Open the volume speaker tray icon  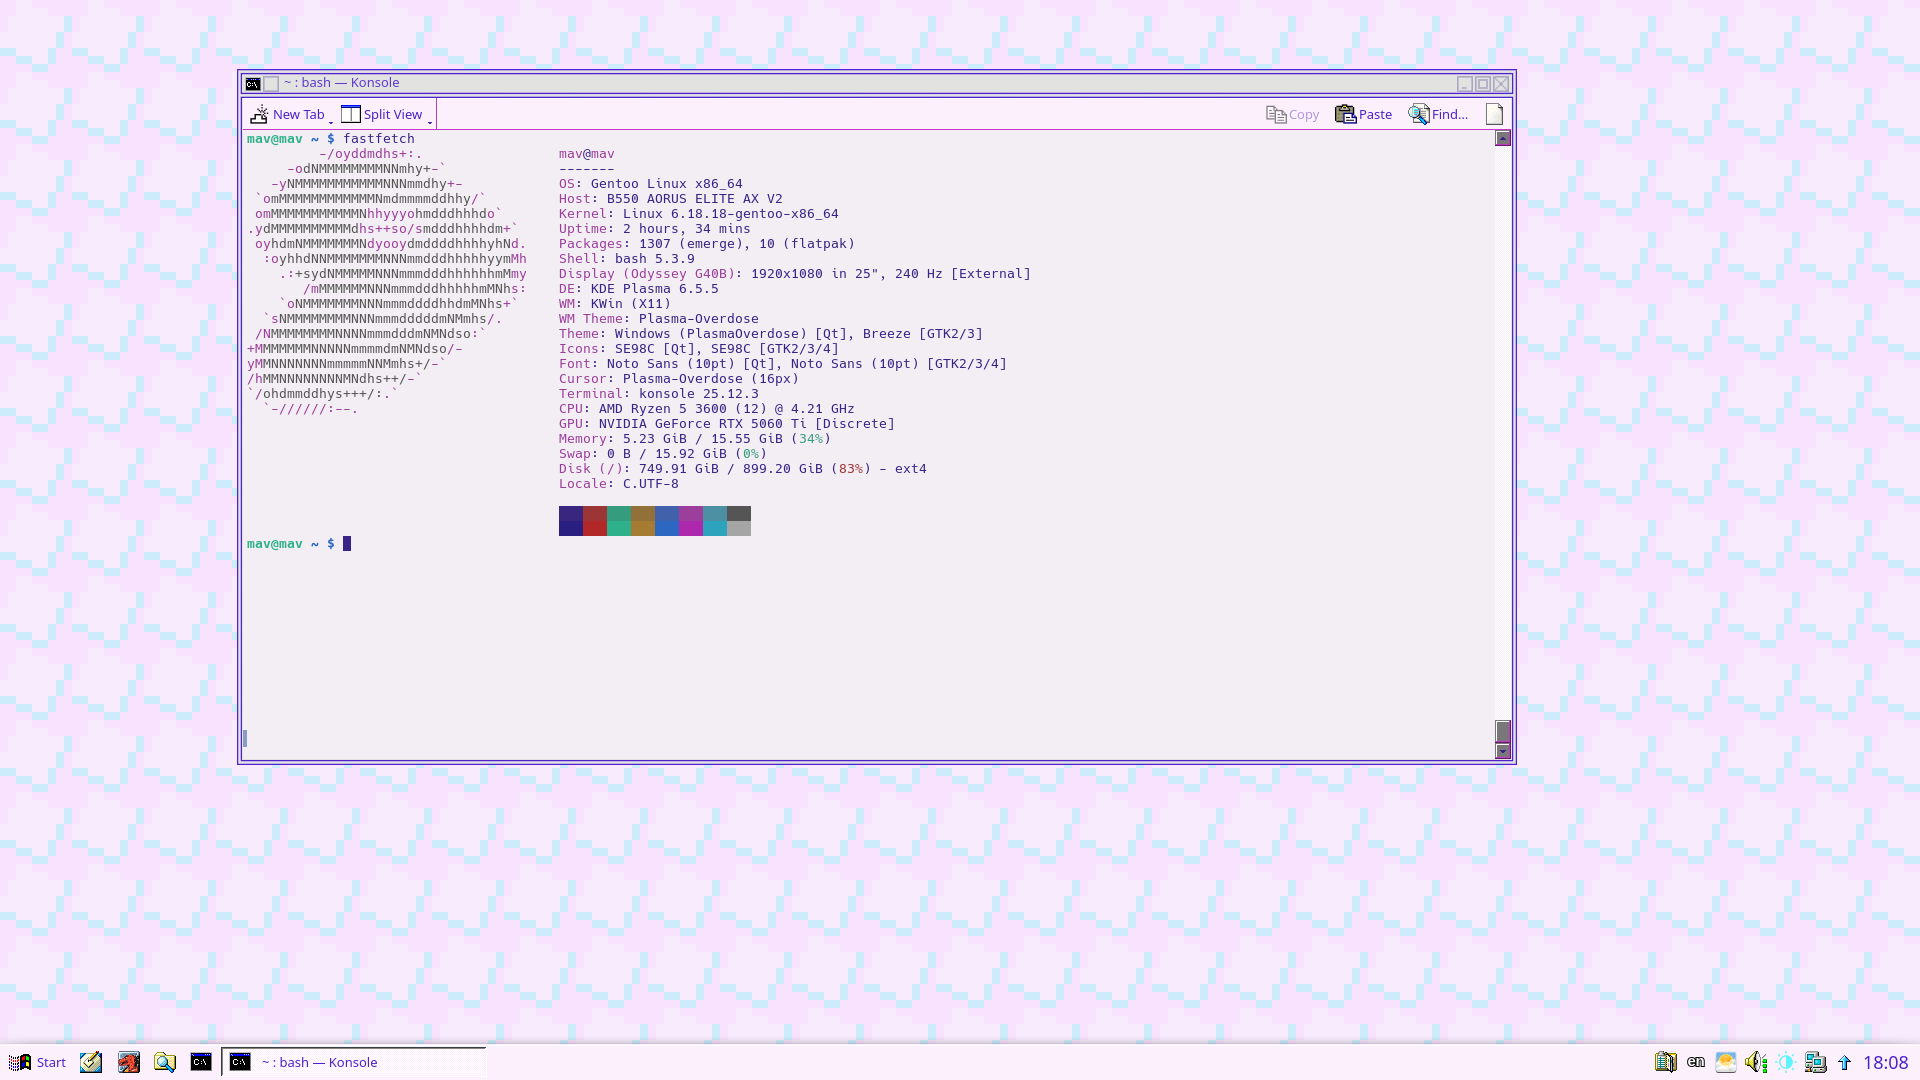click(x=1755, y=1062)
